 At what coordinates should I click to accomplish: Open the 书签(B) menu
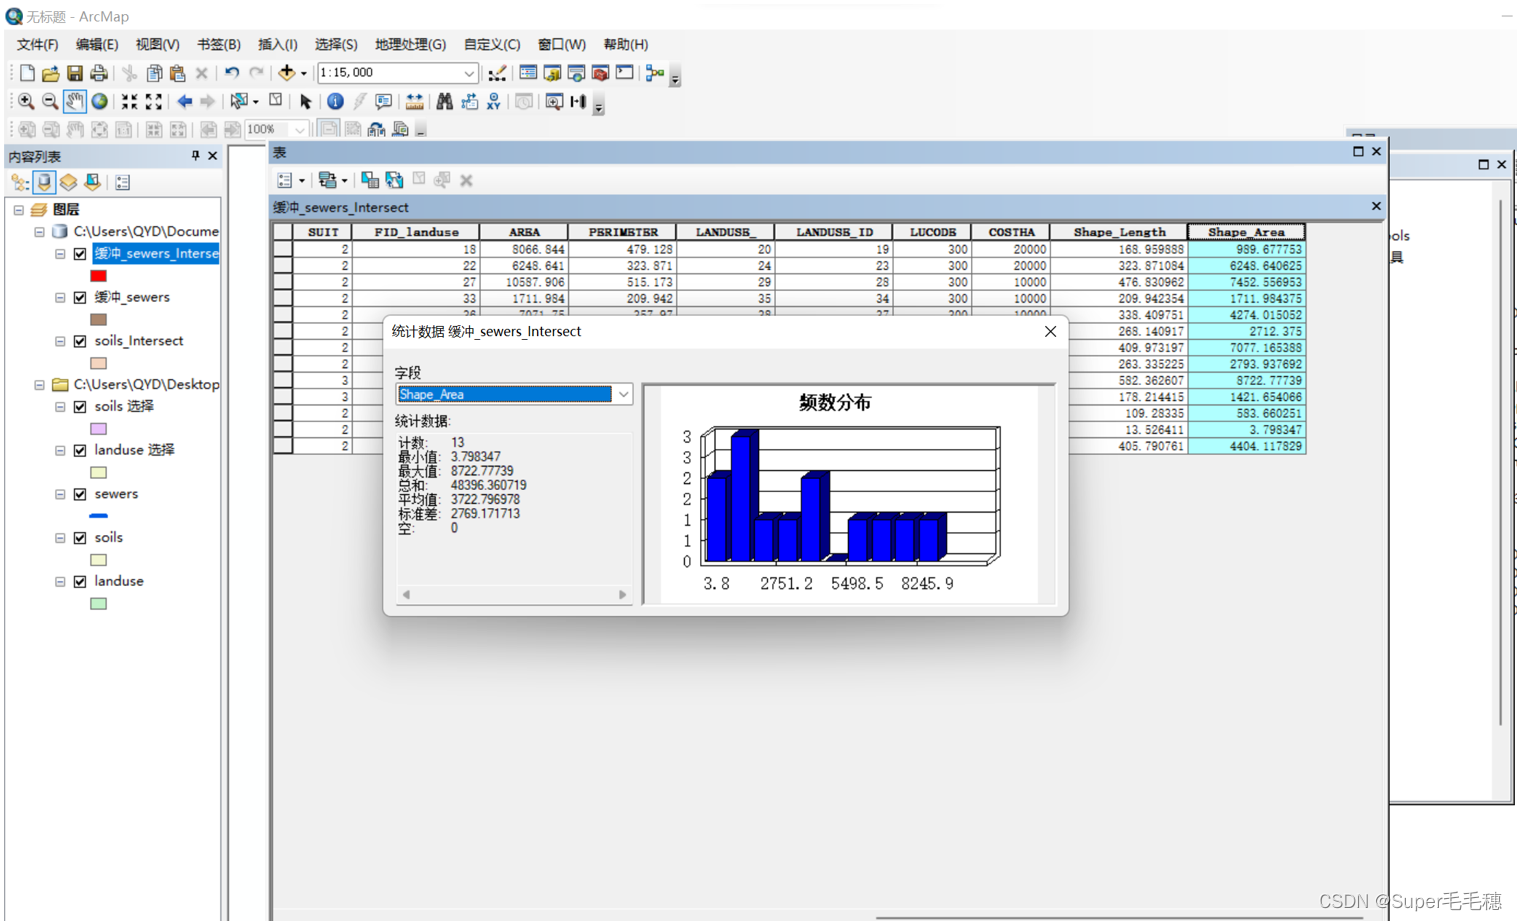point(219,44)
